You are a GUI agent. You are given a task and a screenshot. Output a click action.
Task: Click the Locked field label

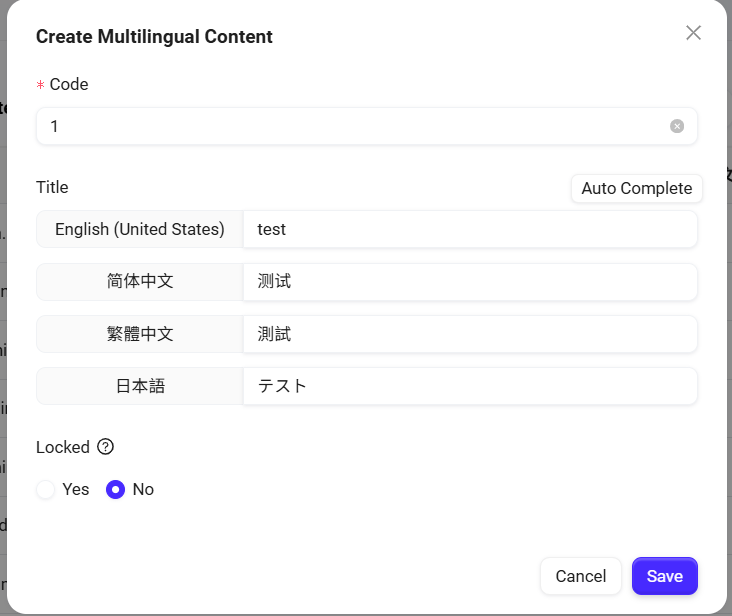63,447
